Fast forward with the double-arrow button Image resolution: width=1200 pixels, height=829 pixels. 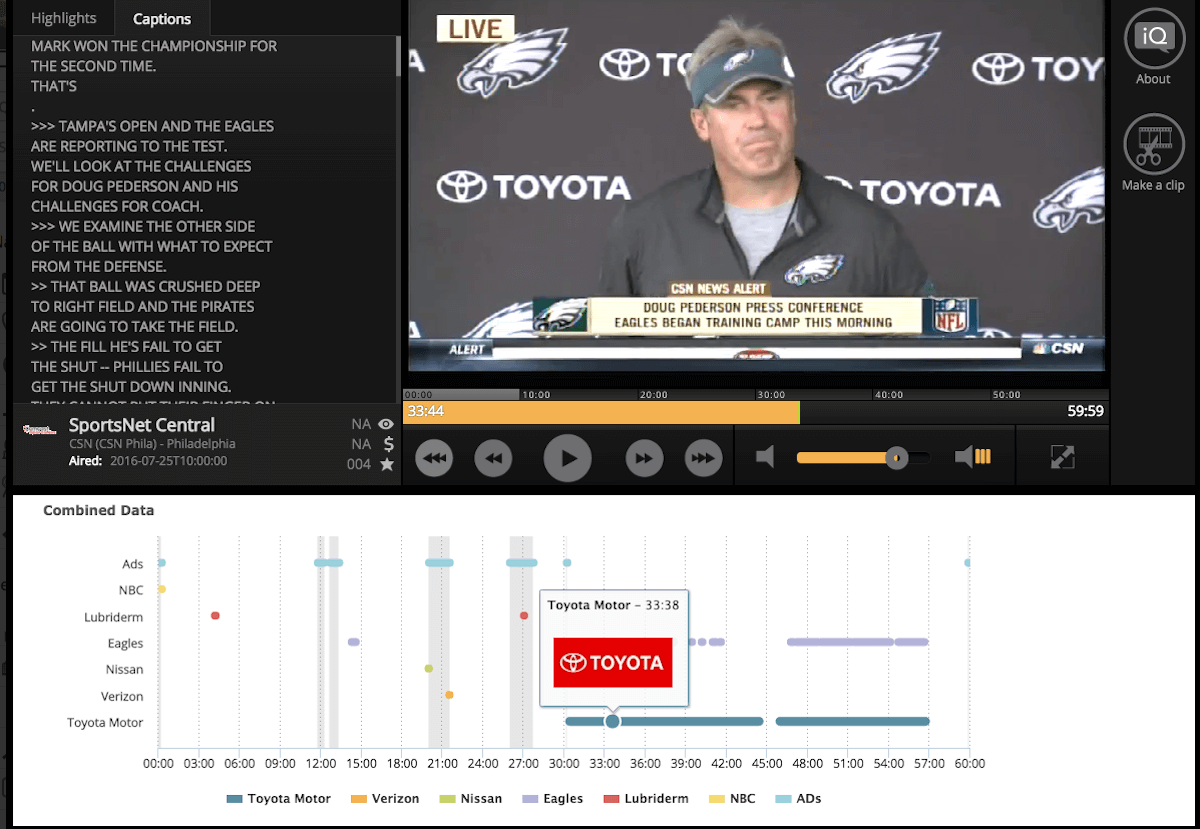[x=644, y=458]
